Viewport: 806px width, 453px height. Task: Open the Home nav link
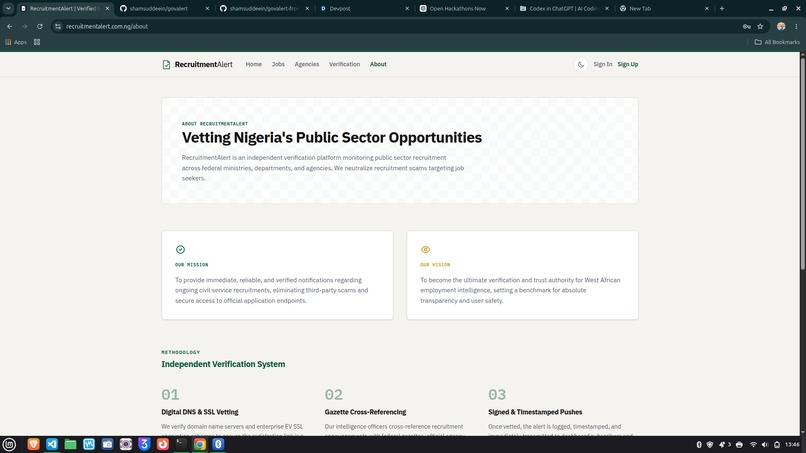[253, 64]
